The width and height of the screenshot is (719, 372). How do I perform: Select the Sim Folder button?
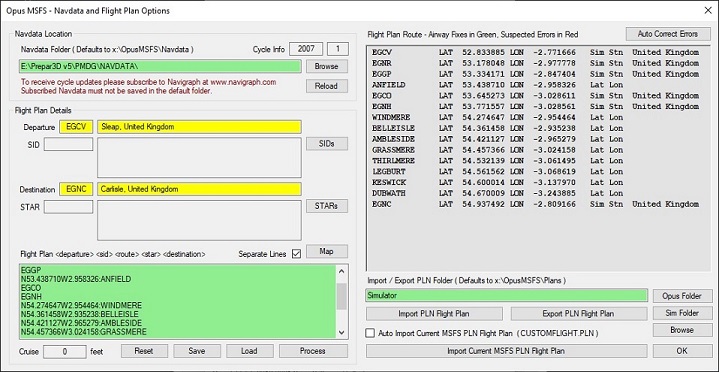coord(682,313)
